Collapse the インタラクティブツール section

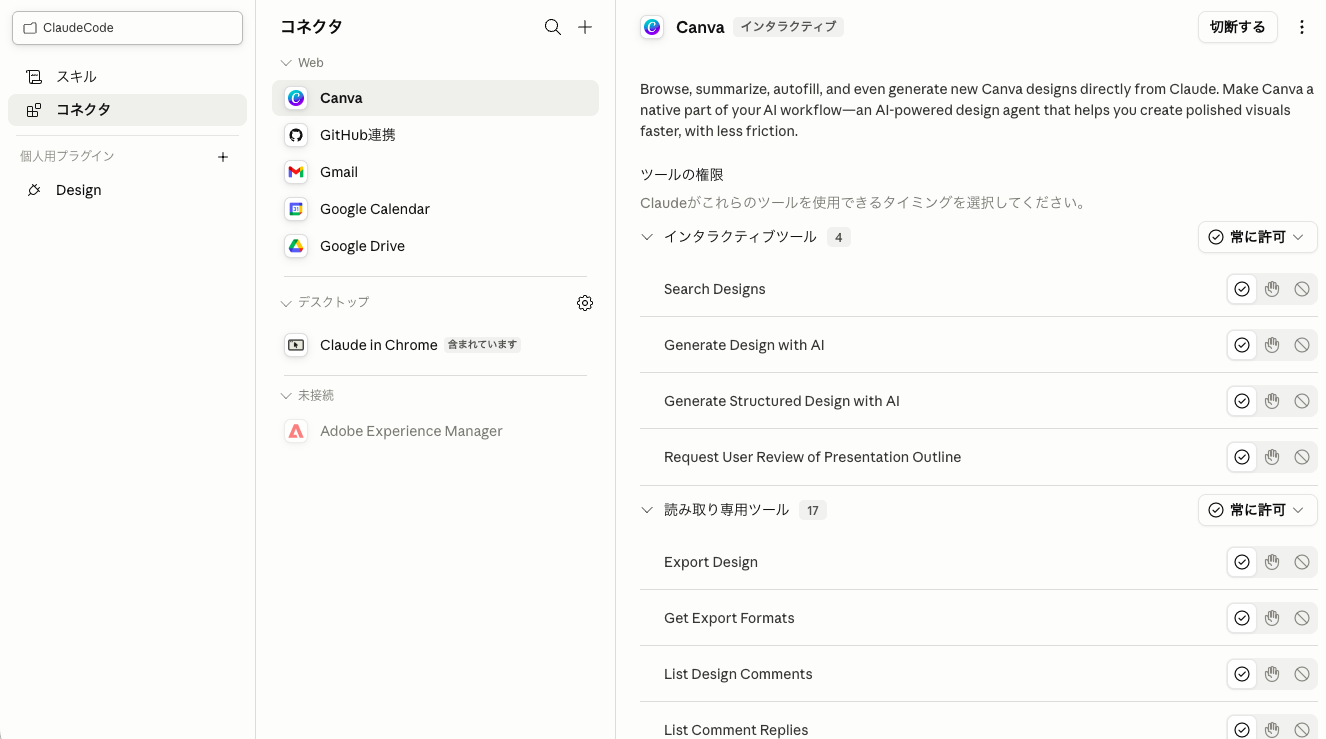647,237
